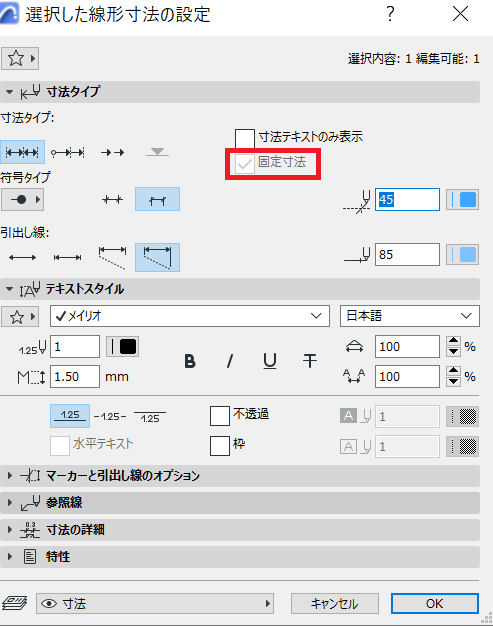Enable 寸法テキストのみ表示 checkbox
The image size is (493, 626).
pyautogui.click(x=245, y=138)
